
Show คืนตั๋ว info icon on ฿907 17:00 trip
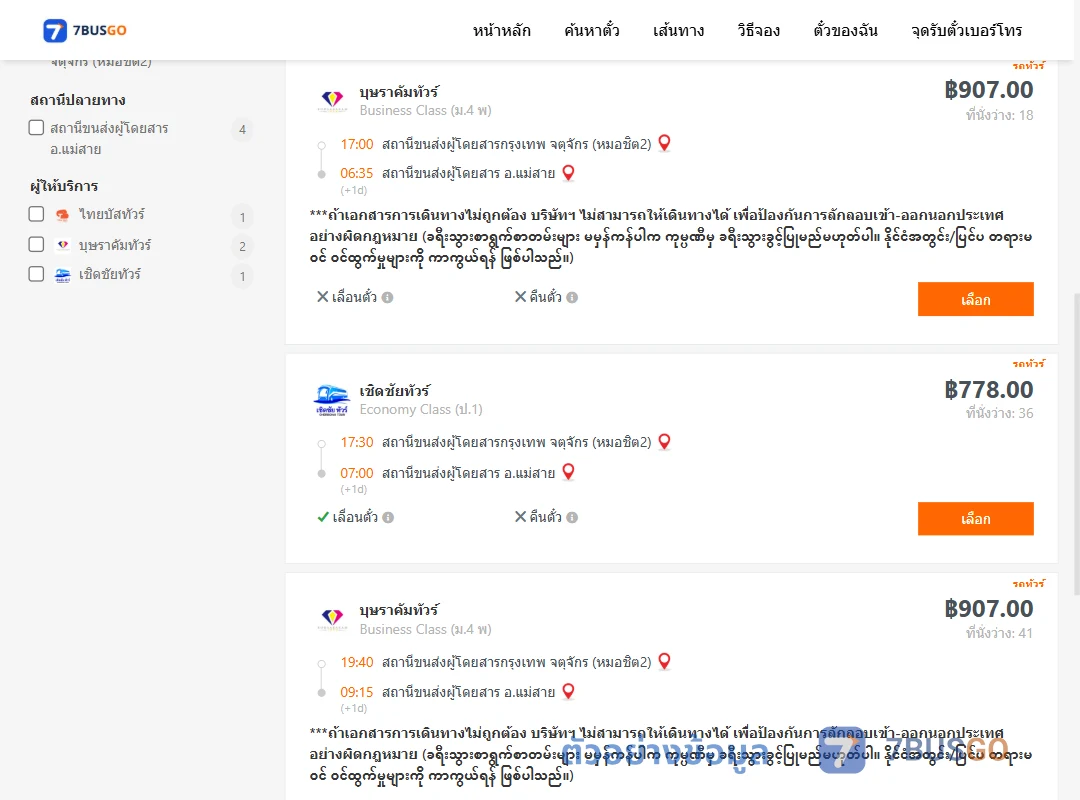point(572,298)
